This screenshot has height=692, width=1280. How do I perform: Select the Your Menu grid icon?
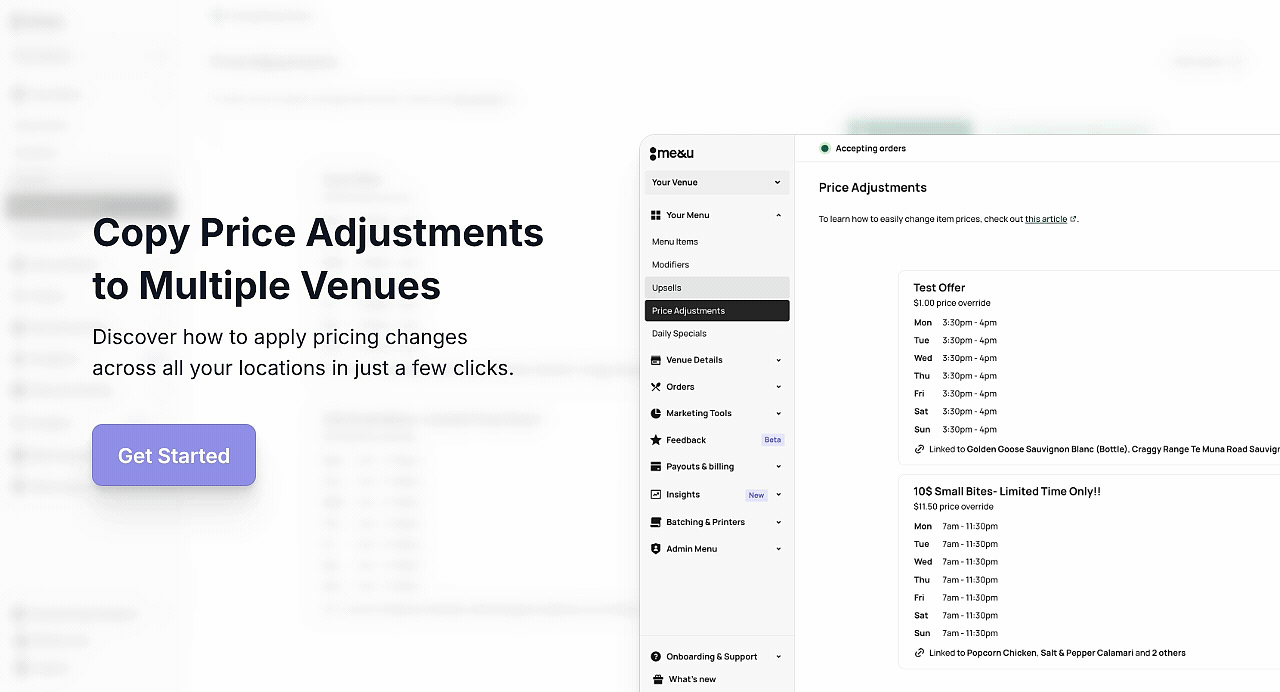tap(656, 215)
